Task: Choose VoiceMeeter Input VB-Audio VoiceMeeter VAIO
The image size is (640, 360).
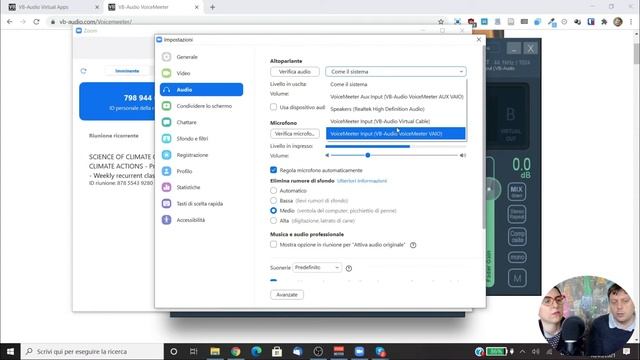Action: tap(396, 133)
